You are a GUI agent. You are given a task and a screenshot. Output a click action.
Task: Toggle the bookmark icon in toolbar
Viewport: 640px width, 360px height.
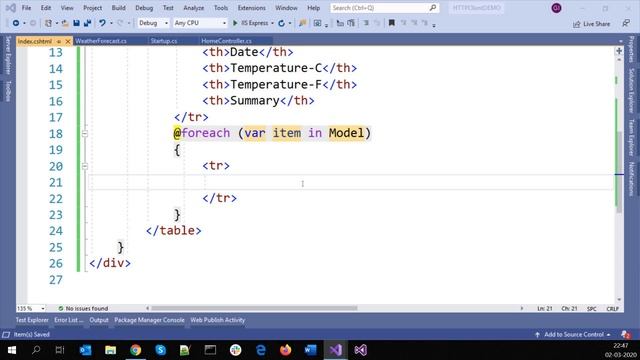pyautogui.click(x=391, y=23)
